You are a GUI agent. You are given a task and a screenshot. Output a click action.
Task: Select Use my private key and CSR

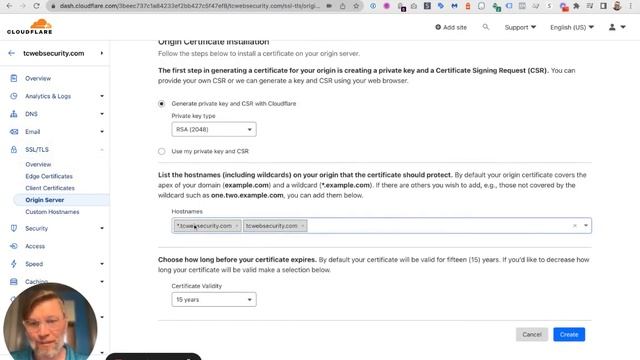[x=162, y=151]
